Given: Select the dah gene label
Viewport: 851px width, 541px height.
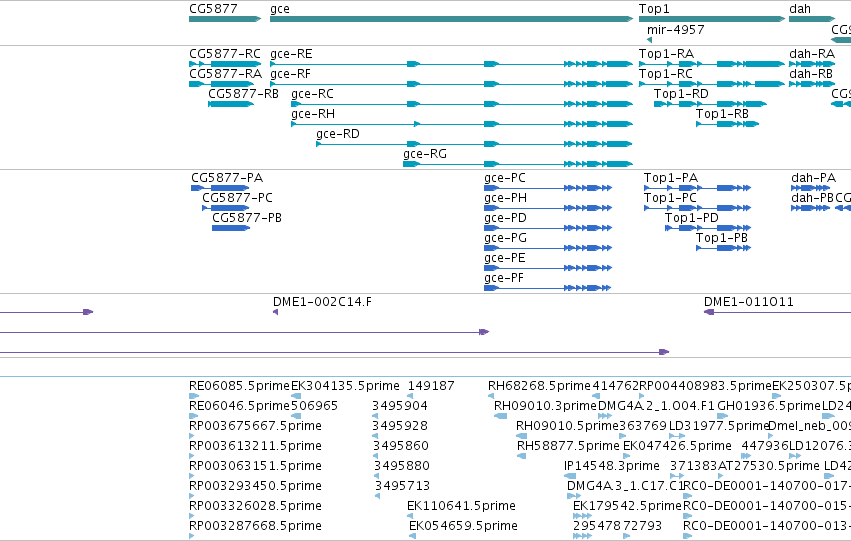Looking at the screenshot, I should click(799, 9).
